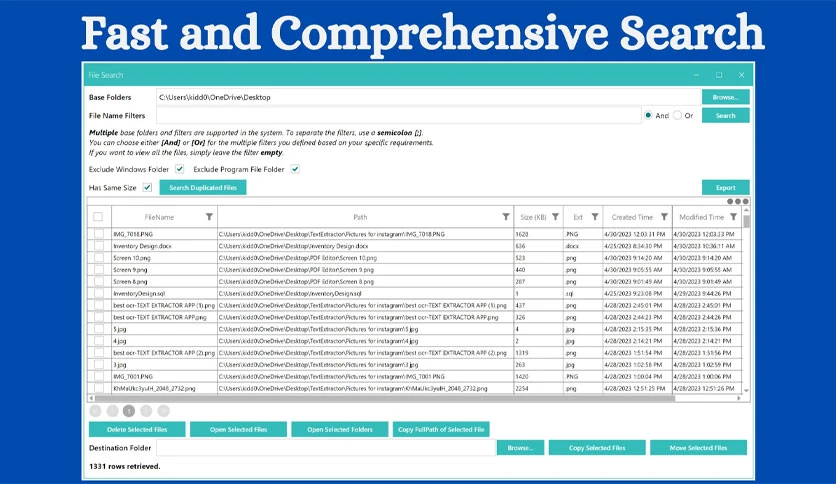
Task: Open the Ext column filter funnel
Action: point(595,217)
